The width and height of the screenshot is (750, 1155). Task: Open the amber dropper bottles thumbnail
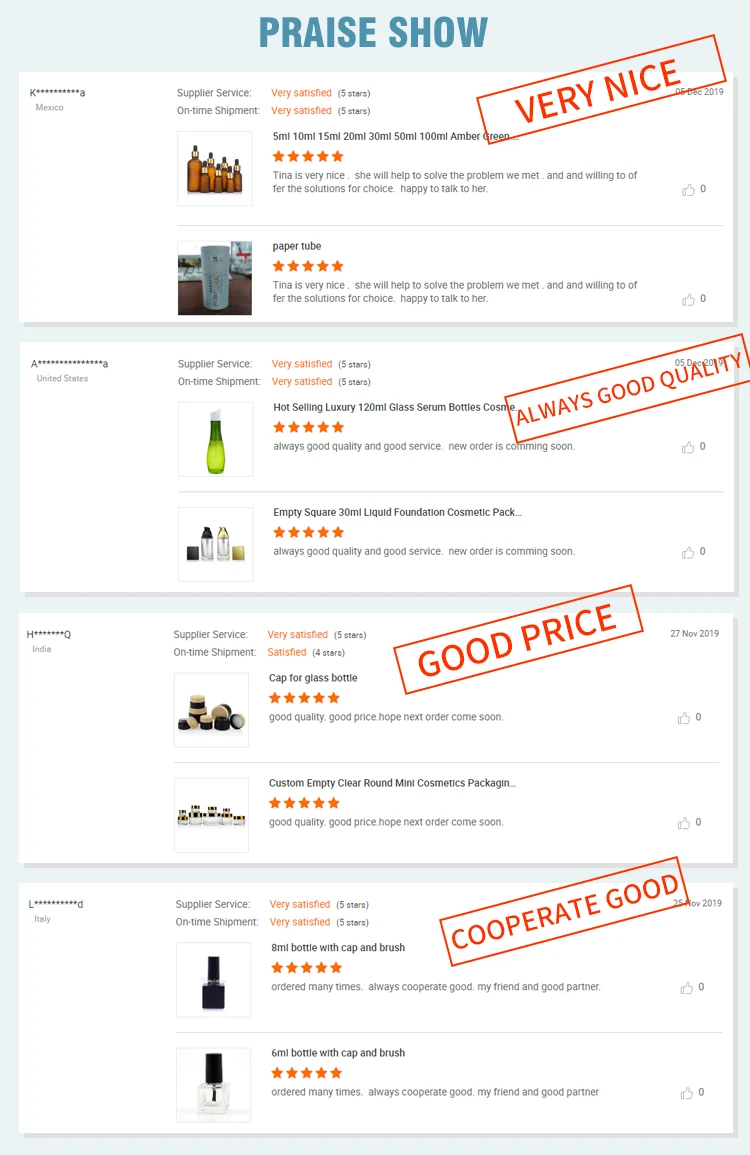click(x=214, y=169)
